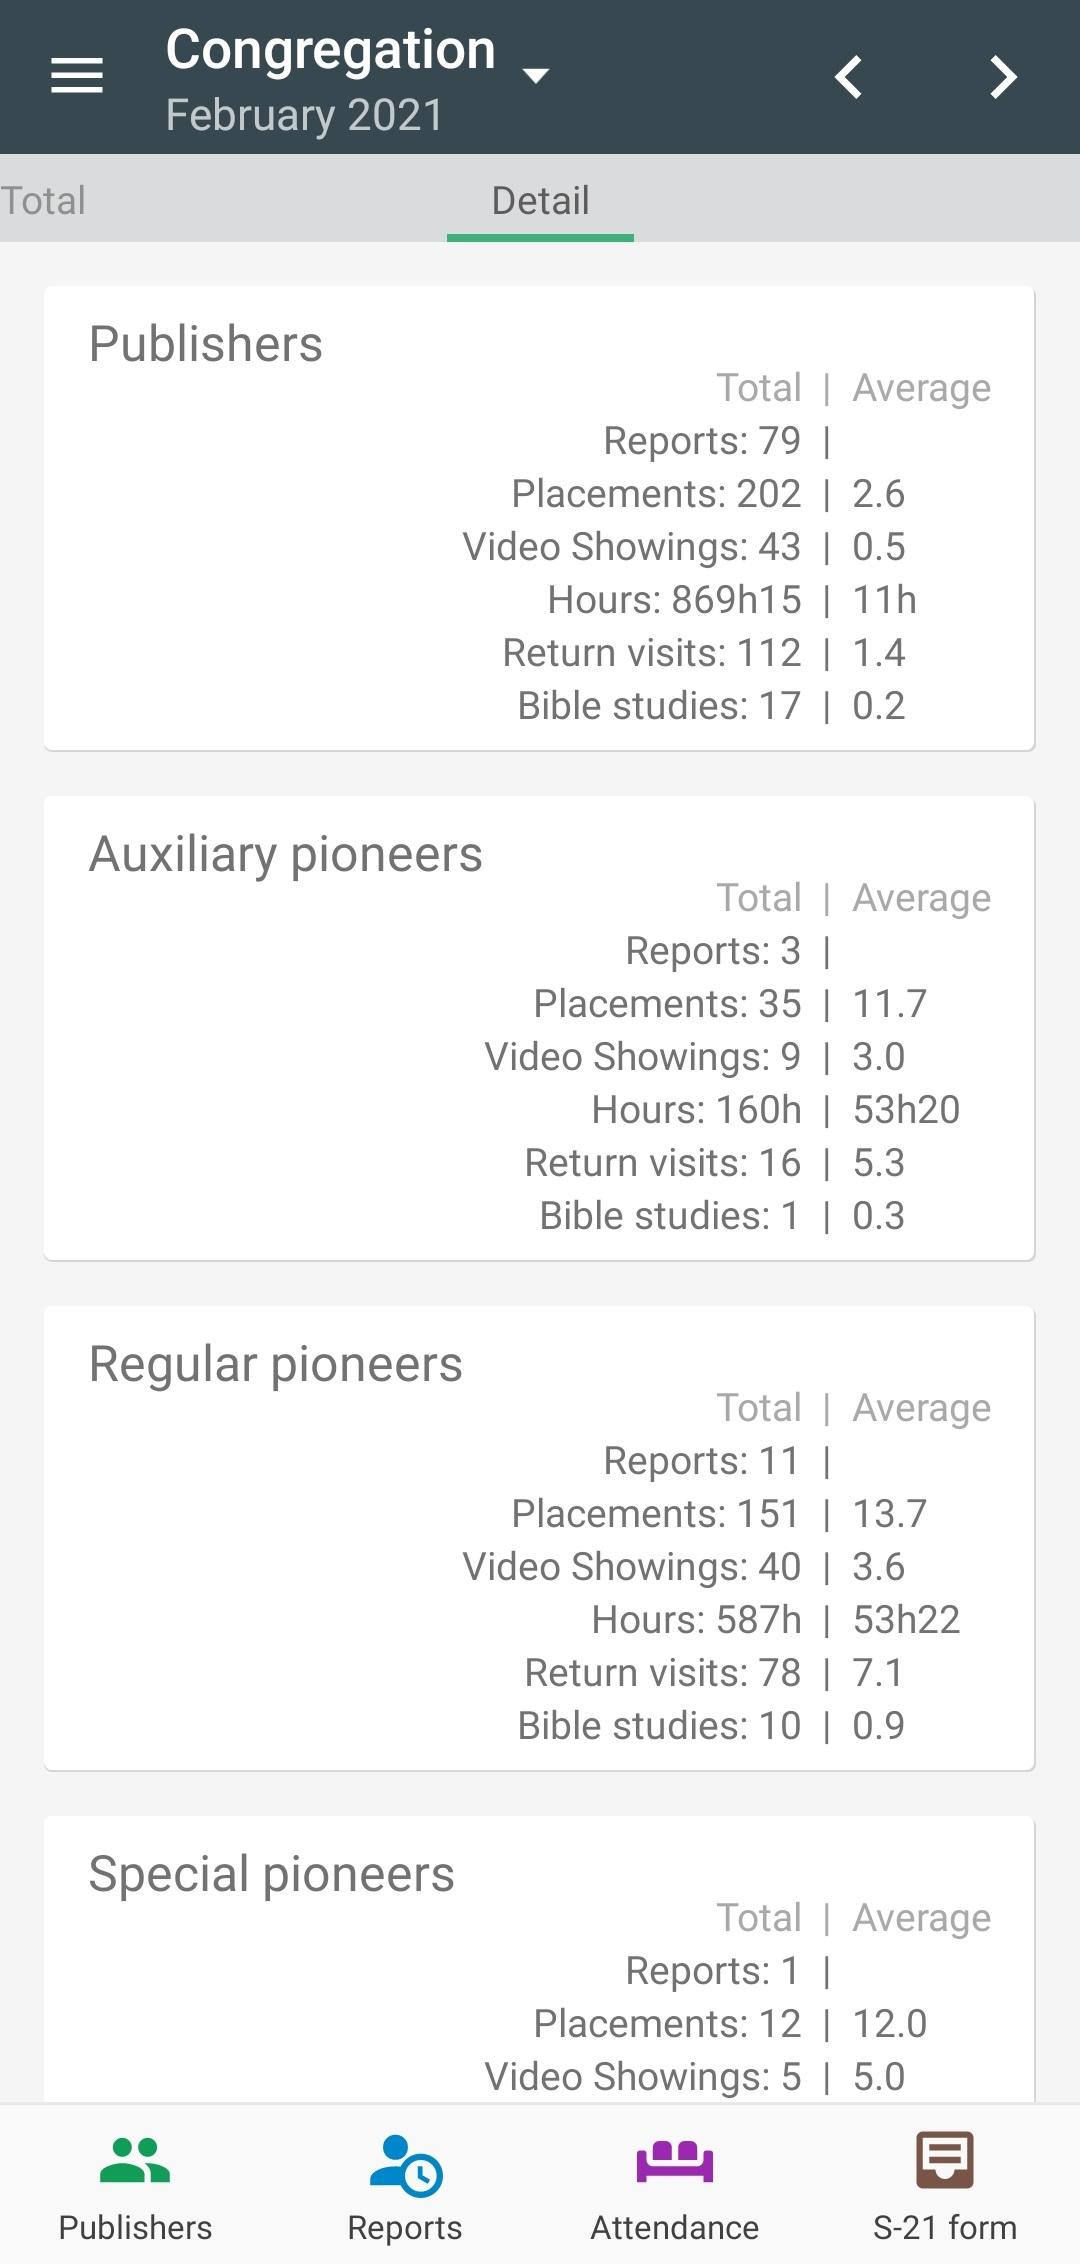Screen dimensions: 1080x2264
Task: Open the hamburger navigation menu
Action: pyautogui.click(x=77, y=76)
